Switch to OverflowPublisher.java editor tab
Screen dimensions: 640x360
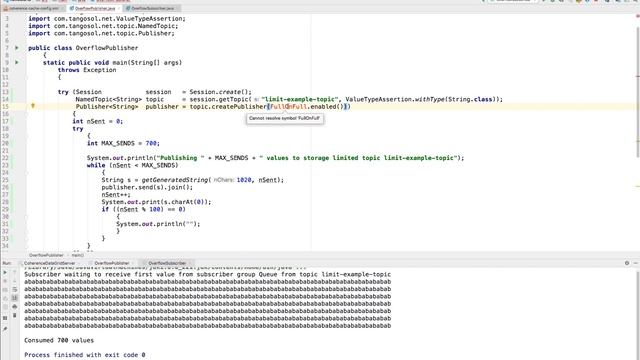click(x=95, y=8)
